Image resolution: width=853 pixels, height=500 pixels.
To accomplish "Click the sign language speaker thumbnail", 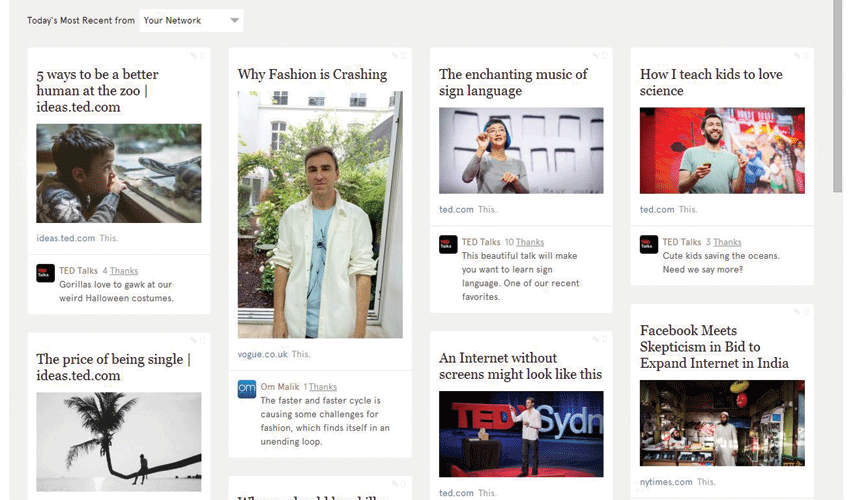I will point(521,150).
